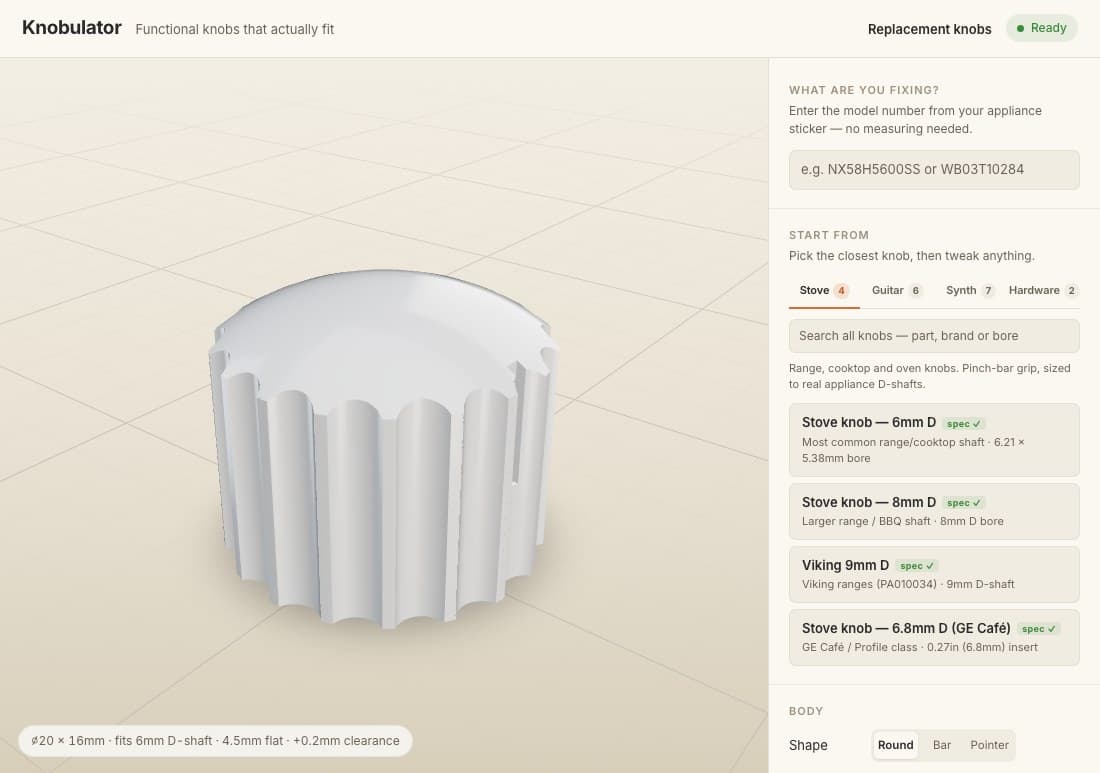Click the Knobulator logo title
This screenshot has width=1100, height=773.
(x=72, y=28)
